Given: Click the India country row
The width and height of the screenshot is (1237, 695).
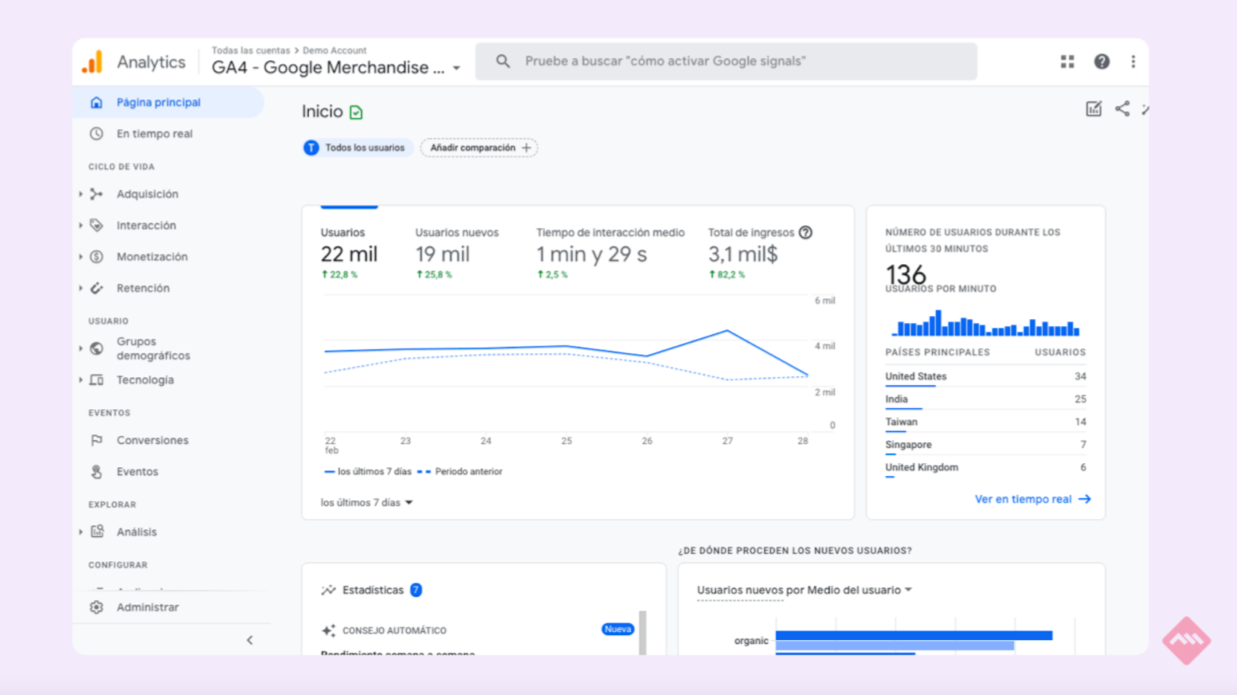Looking at the screenshot, I should tap(985, 400).
